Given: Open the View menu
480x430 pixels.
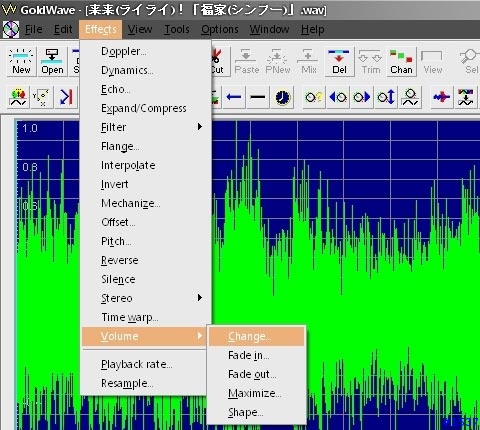Looking at the screenshot, I should click(x=140, y=29).
